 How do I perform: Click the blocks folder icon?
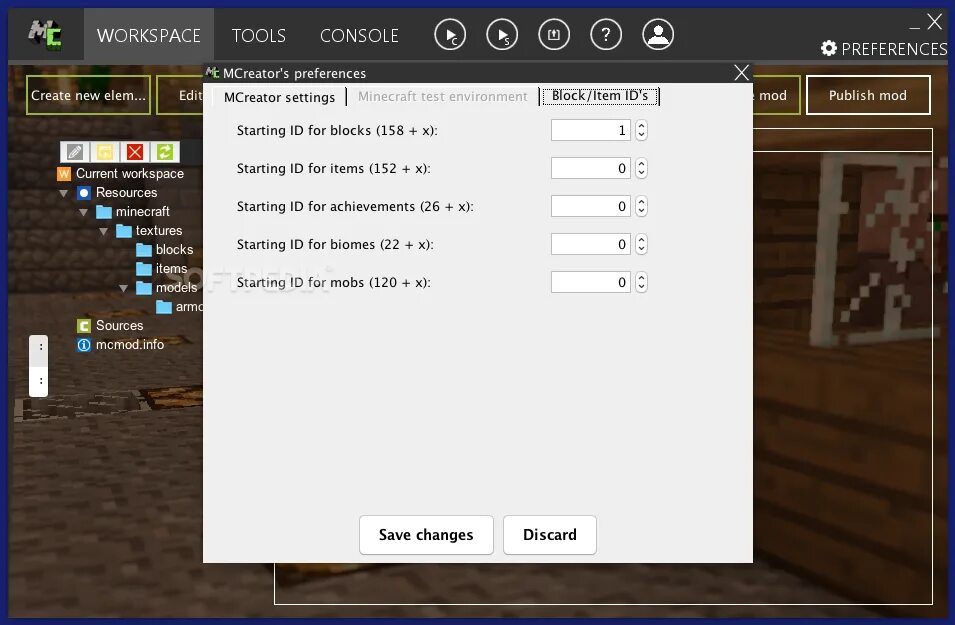tap(144, 250)
